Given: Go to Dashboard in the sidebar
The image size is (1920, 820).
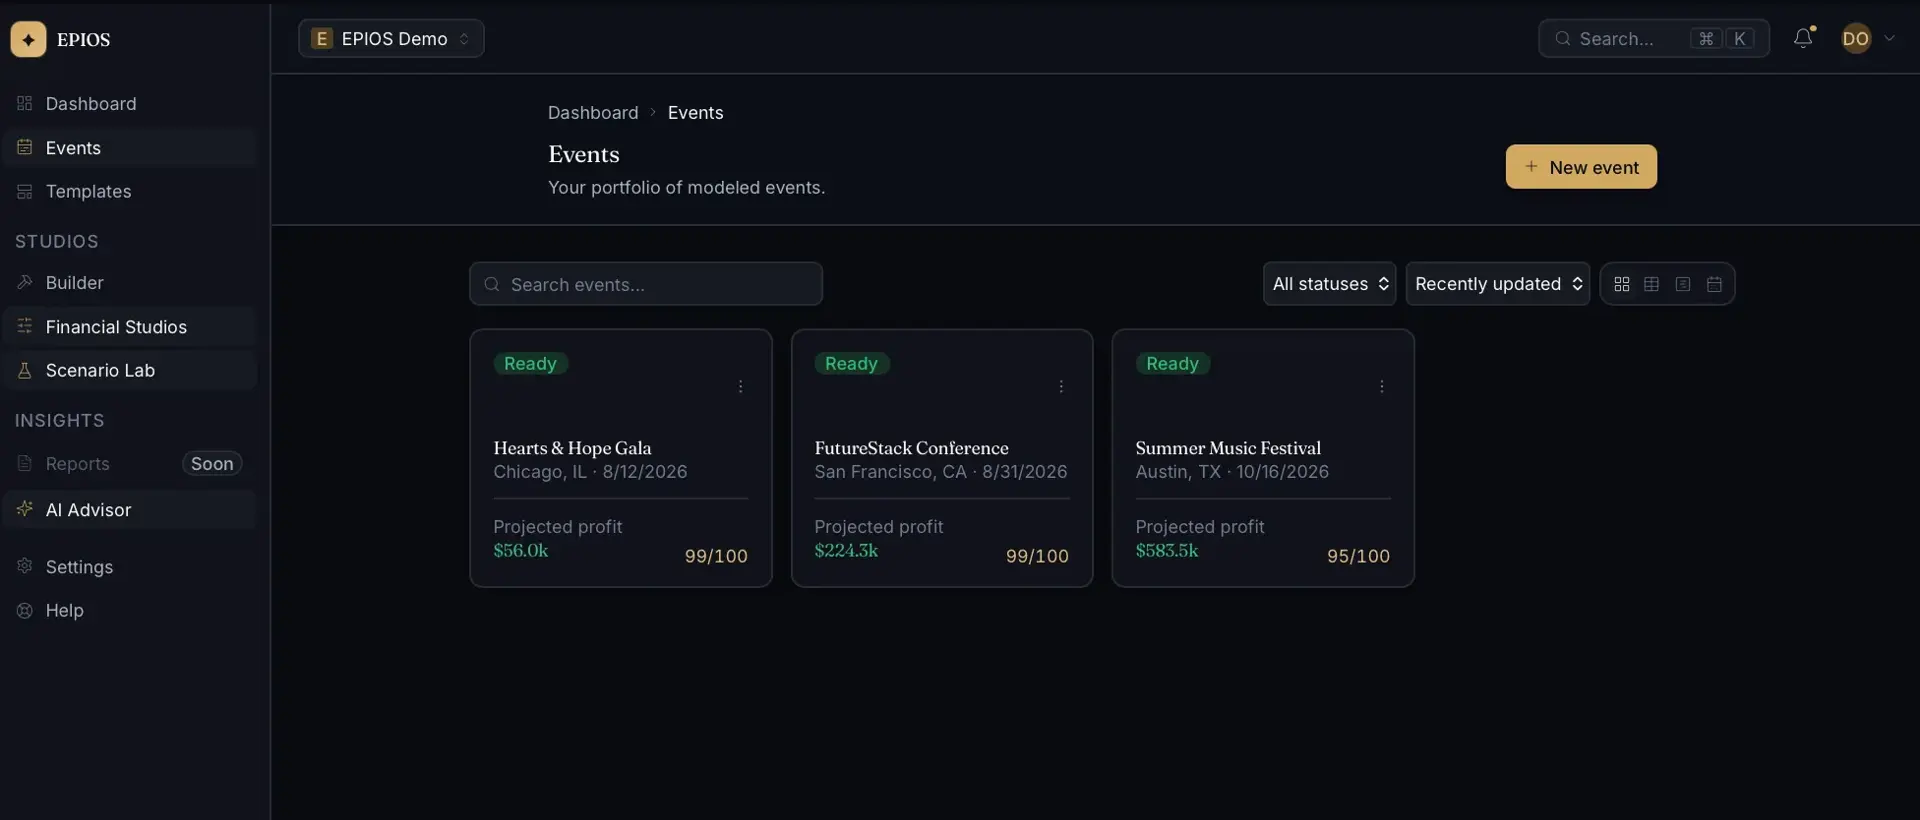Looking at the screenshot, I should [x=129, y=103].
